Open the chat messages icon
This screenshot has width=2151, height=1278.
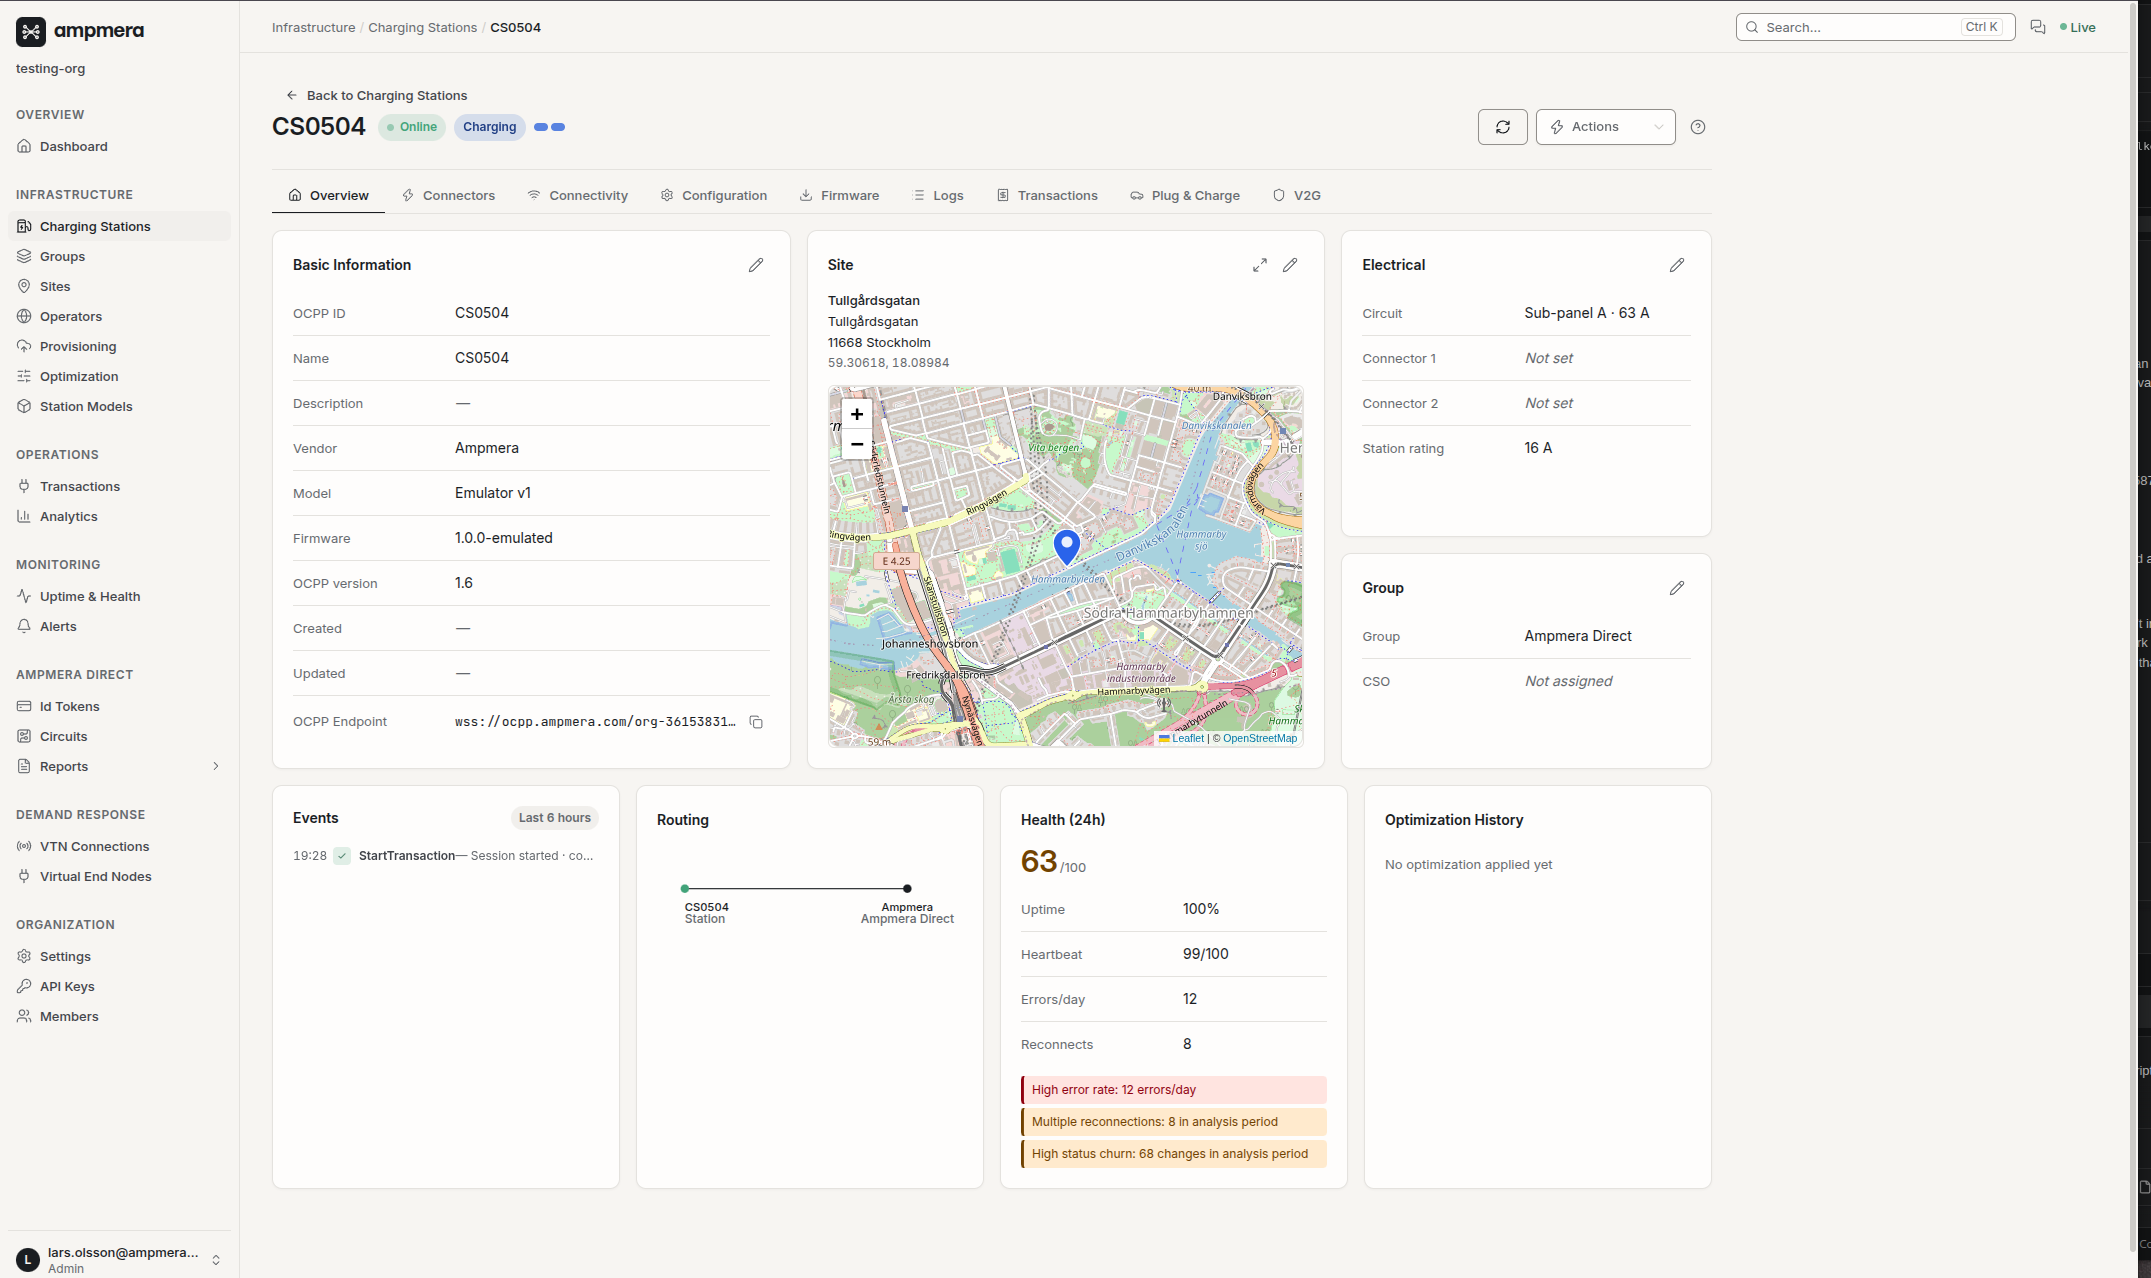pos(2037,27)
